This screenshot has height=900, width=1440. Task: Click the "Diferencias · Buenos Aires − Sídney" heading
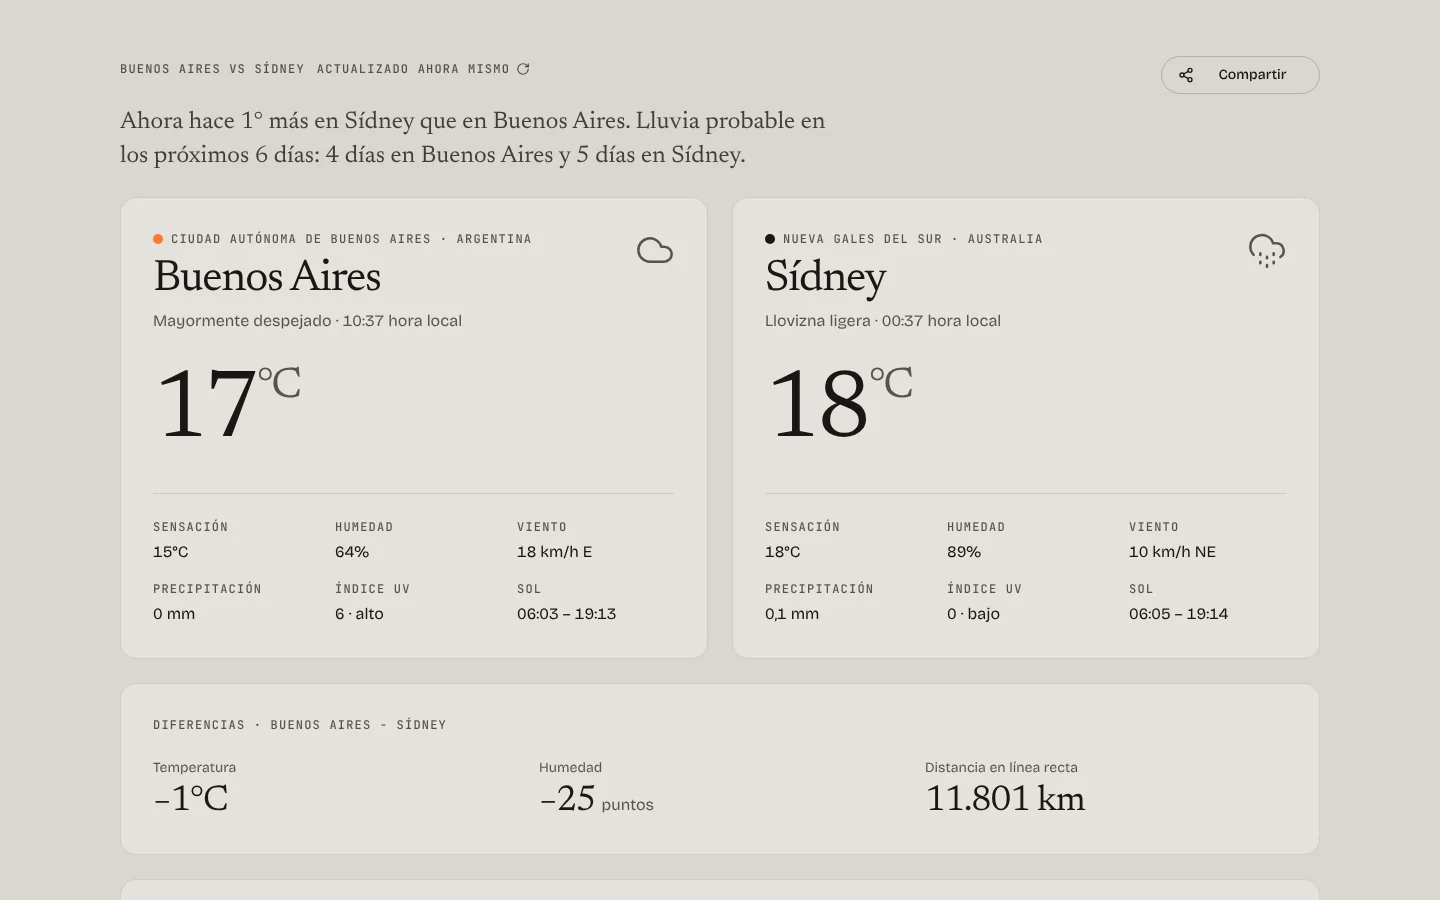tap(300, 725)
